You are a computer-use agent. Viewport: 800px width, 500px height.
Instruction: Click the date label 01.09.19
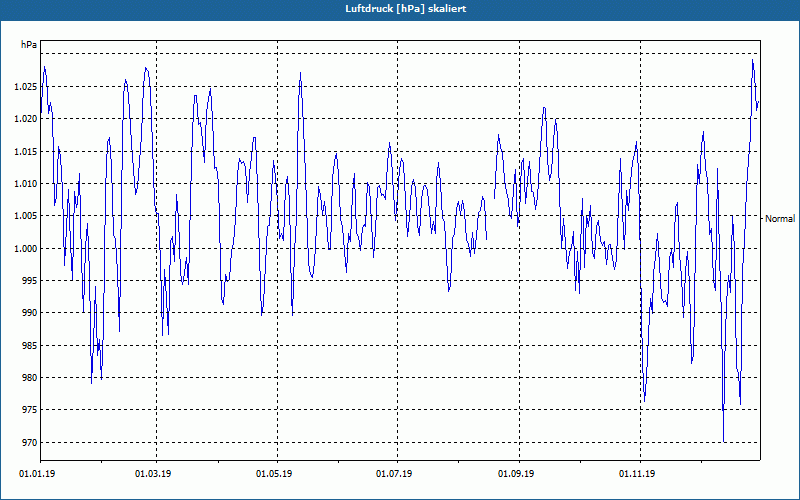coord(516,474)
